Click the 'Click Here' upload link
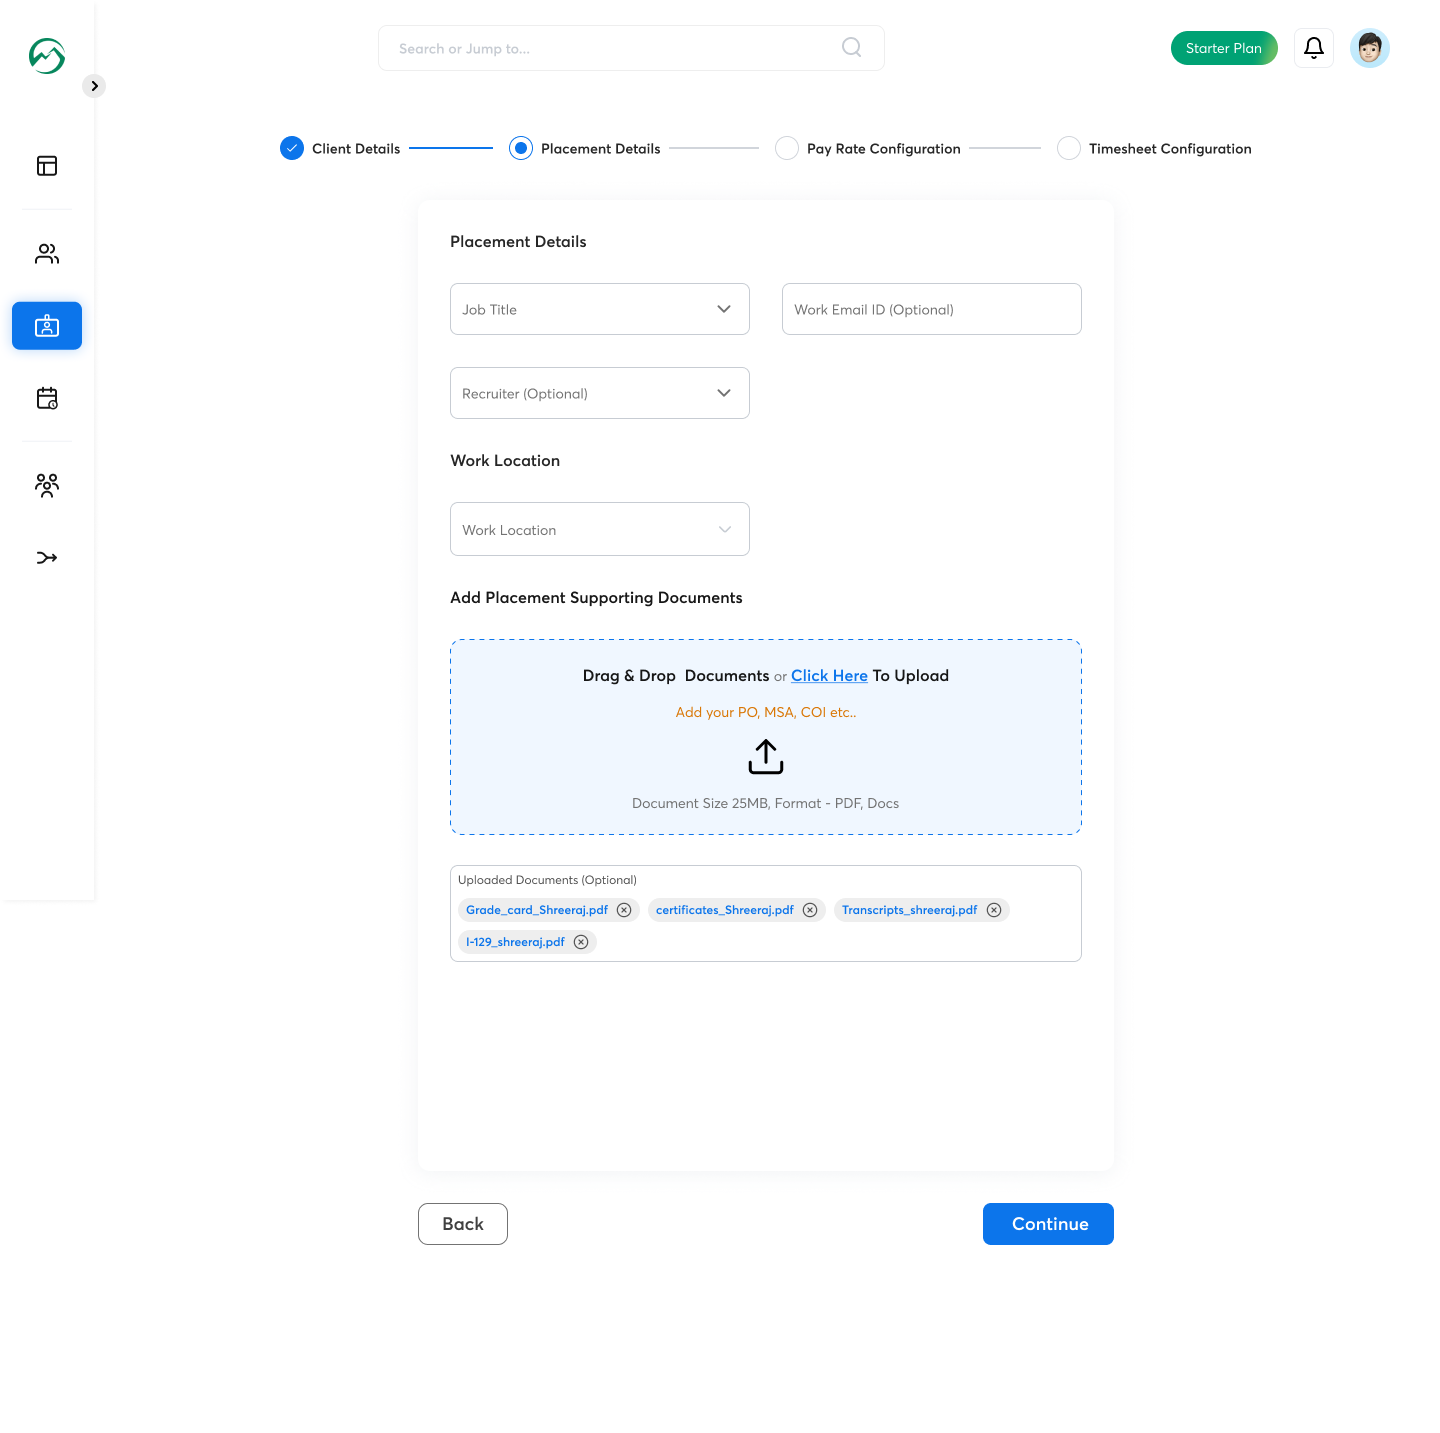This screenshot has height=1433, width=1440. pos(829,676)
